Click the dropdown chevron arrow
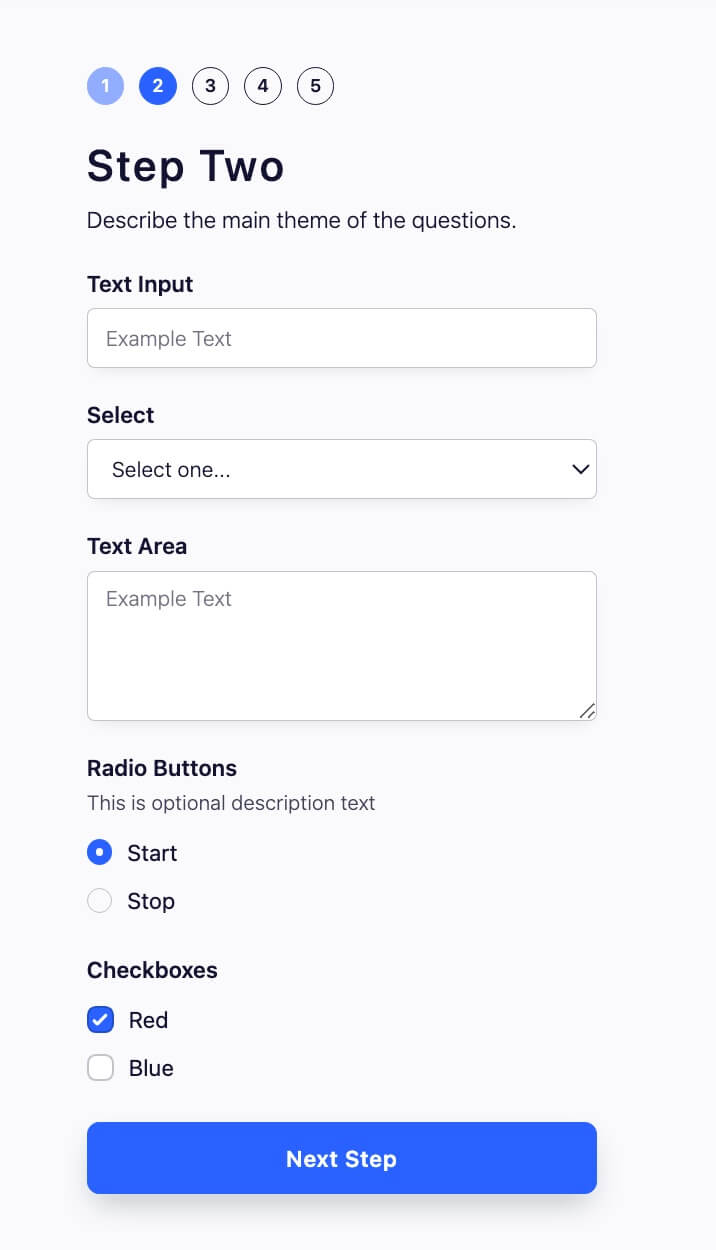Screen dimensions: 716x1250 point(579,468)
